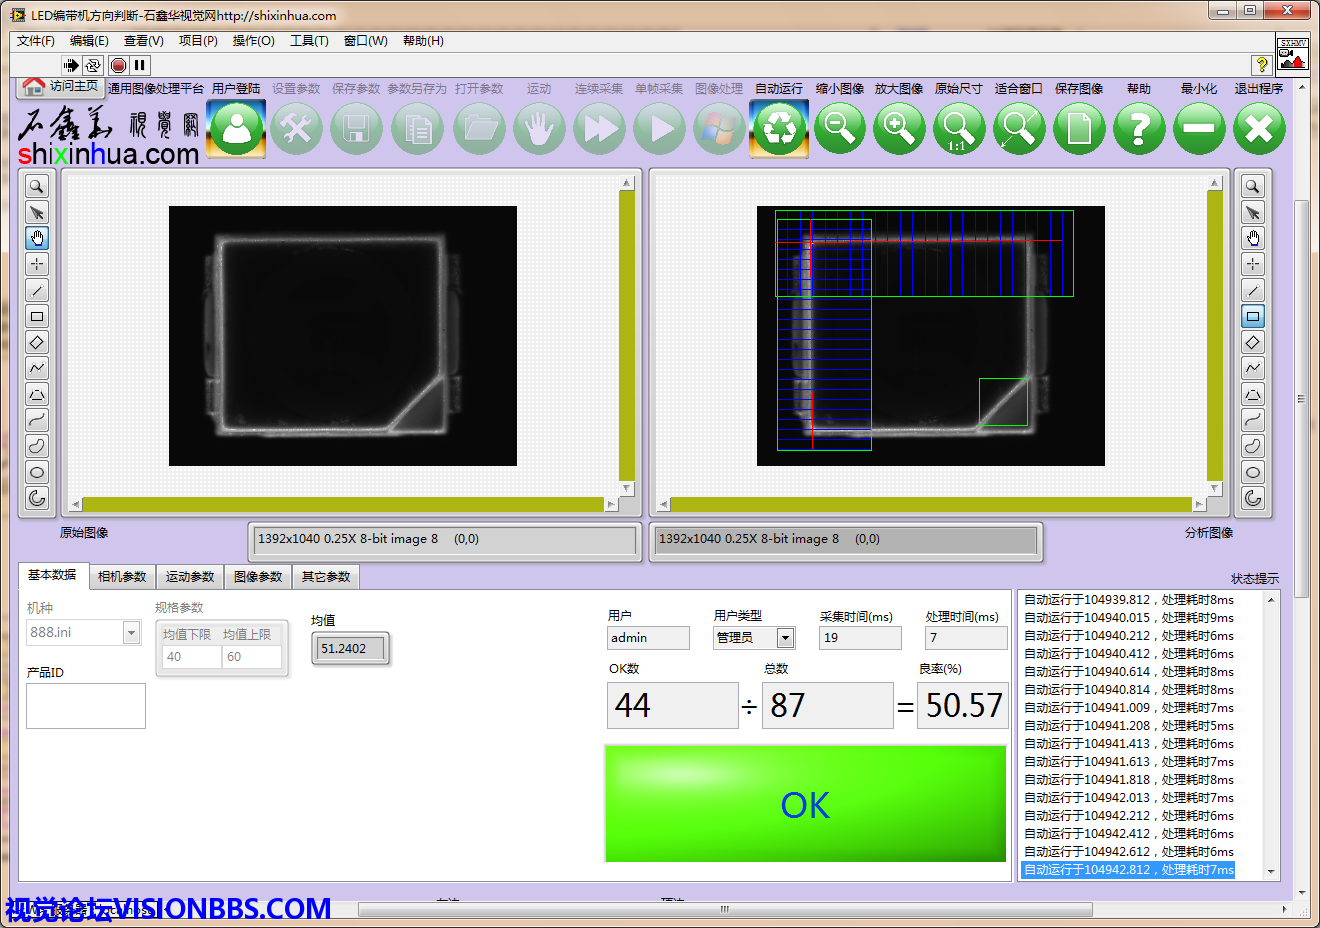Expand the machine type 888.ini dropdown
This screenshot has height=928, width=1320.
131,633
